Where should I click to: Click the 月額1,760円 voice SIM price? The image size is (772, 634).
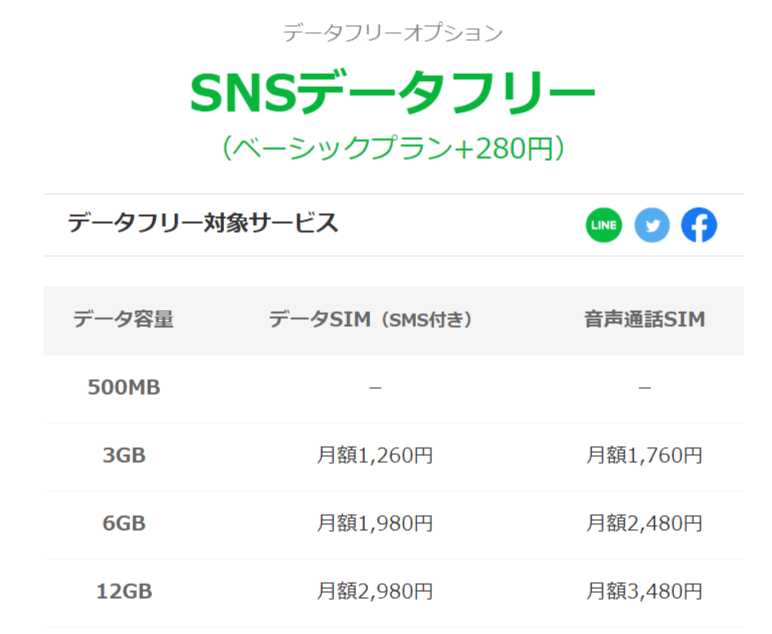(644, 455)
